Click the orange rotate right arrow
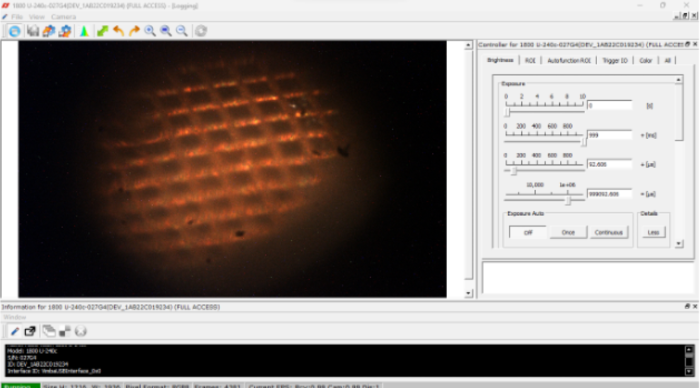Screen dimensions: 700x388 click(x=134, y=31)
